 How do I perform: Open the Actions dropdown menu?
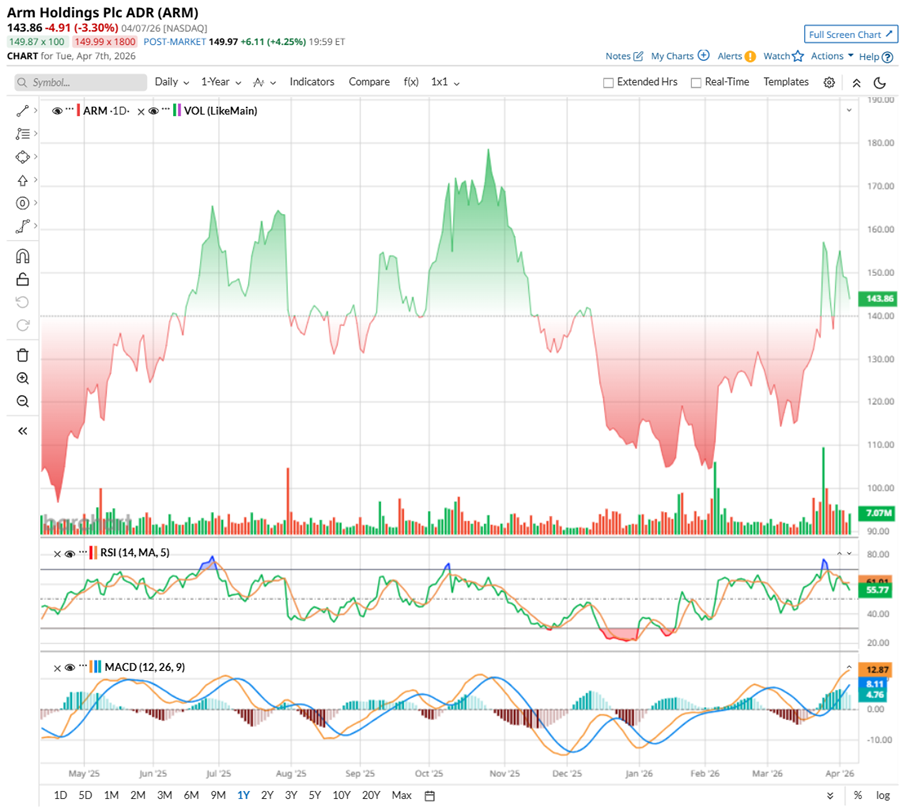[831, 56]
